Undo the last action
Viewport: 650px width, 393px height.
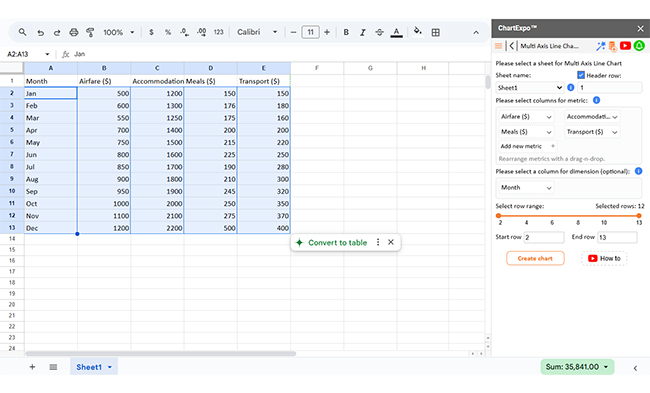pyautogui.click(x=40, y=32)
